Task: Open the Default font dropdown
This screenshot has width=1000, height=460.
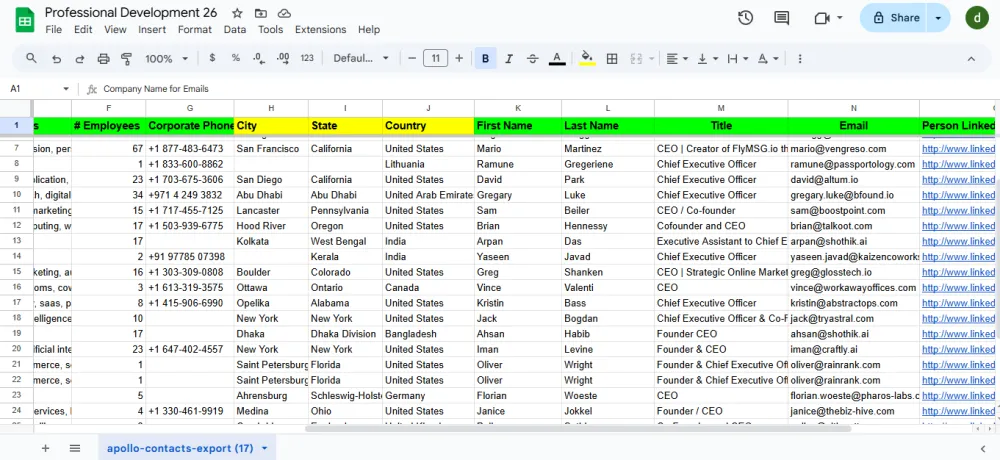Action: point(361,59)
